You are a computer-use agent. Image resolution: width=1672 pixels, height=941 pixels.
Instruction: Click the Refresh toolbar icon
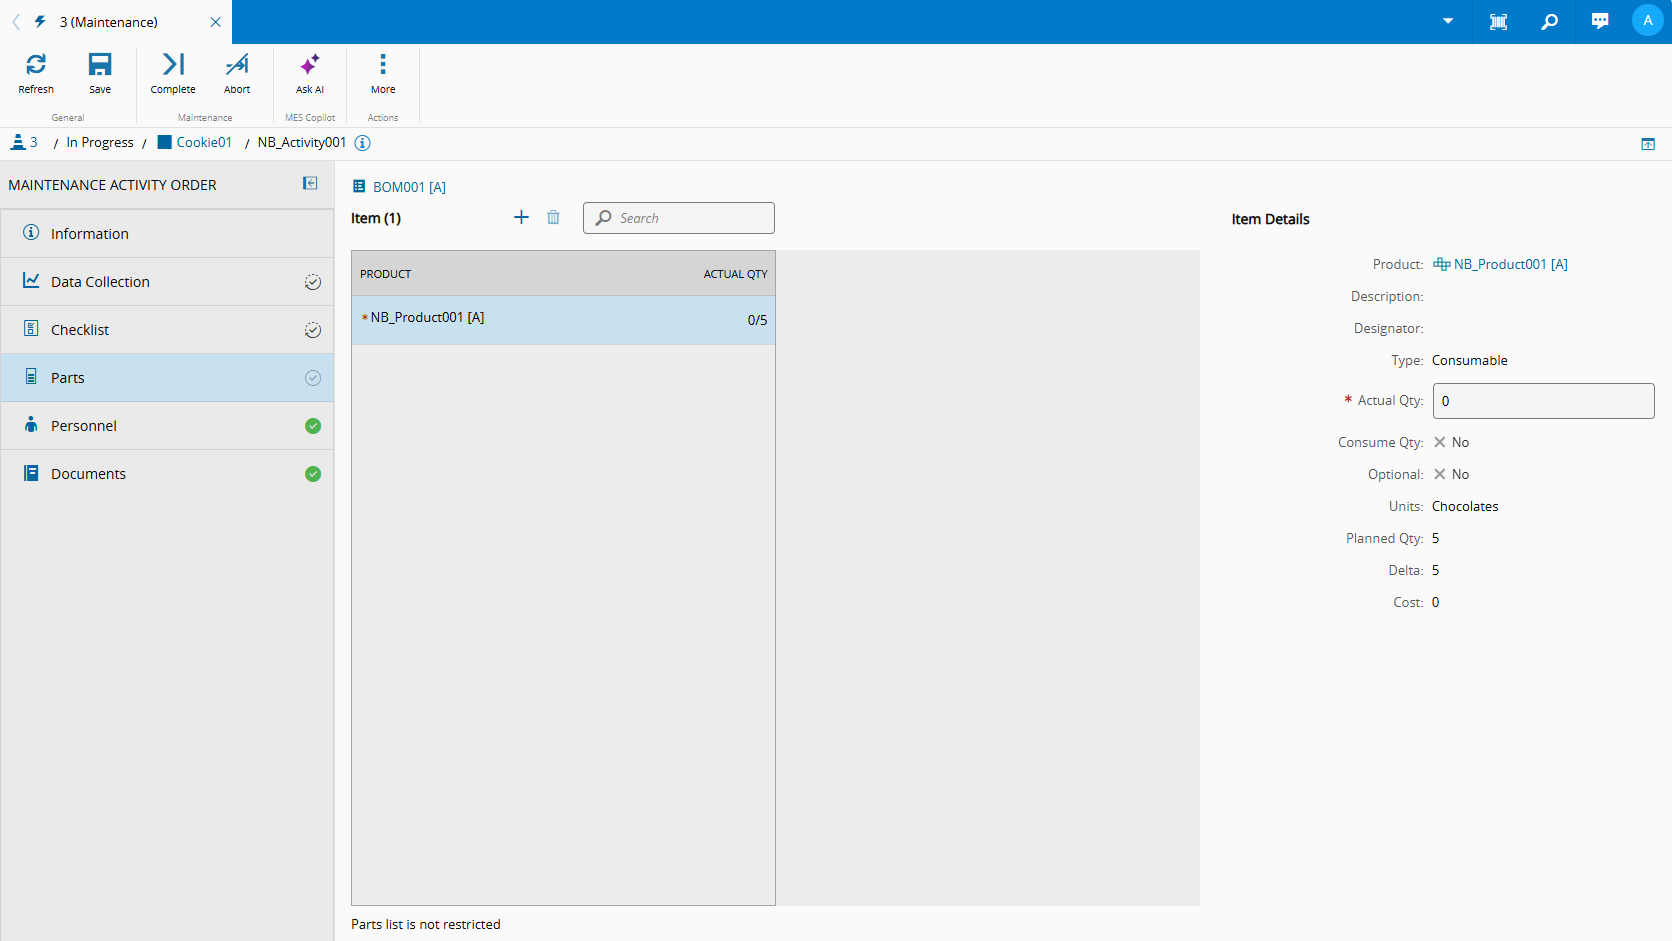[x=36, y=73]
